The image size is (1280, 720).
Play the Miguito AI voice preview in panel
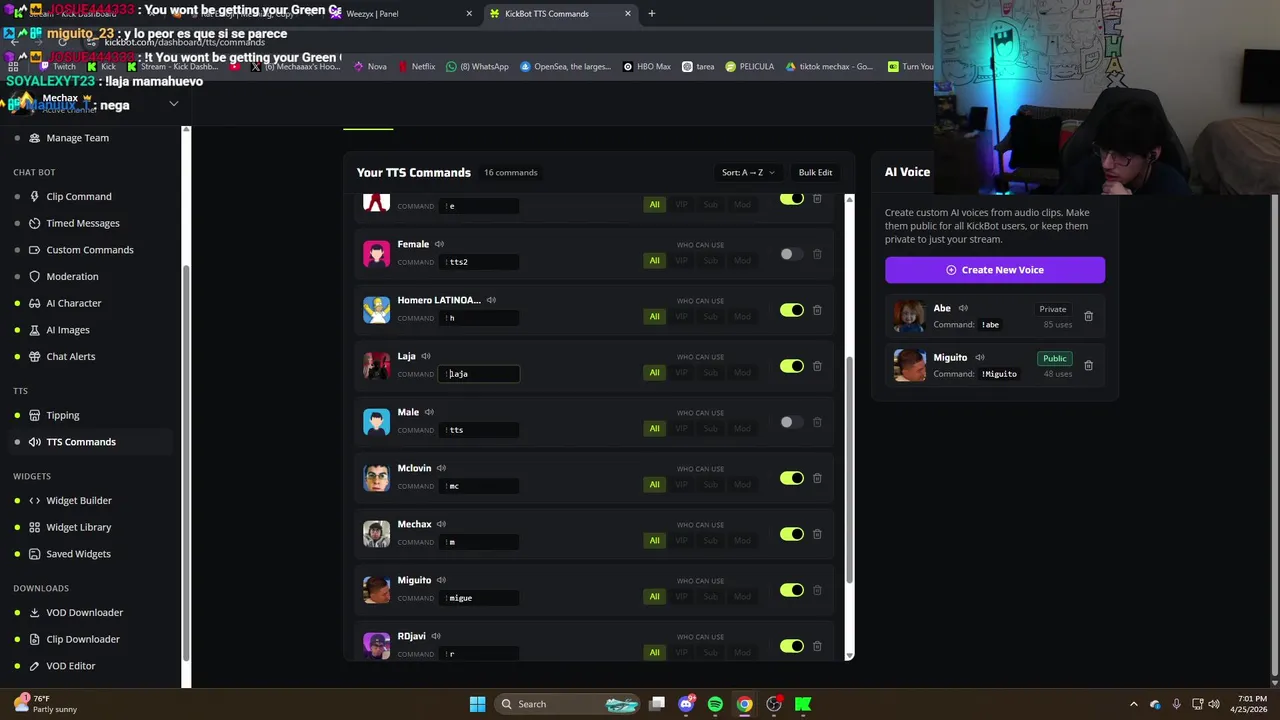coord(980,357)
